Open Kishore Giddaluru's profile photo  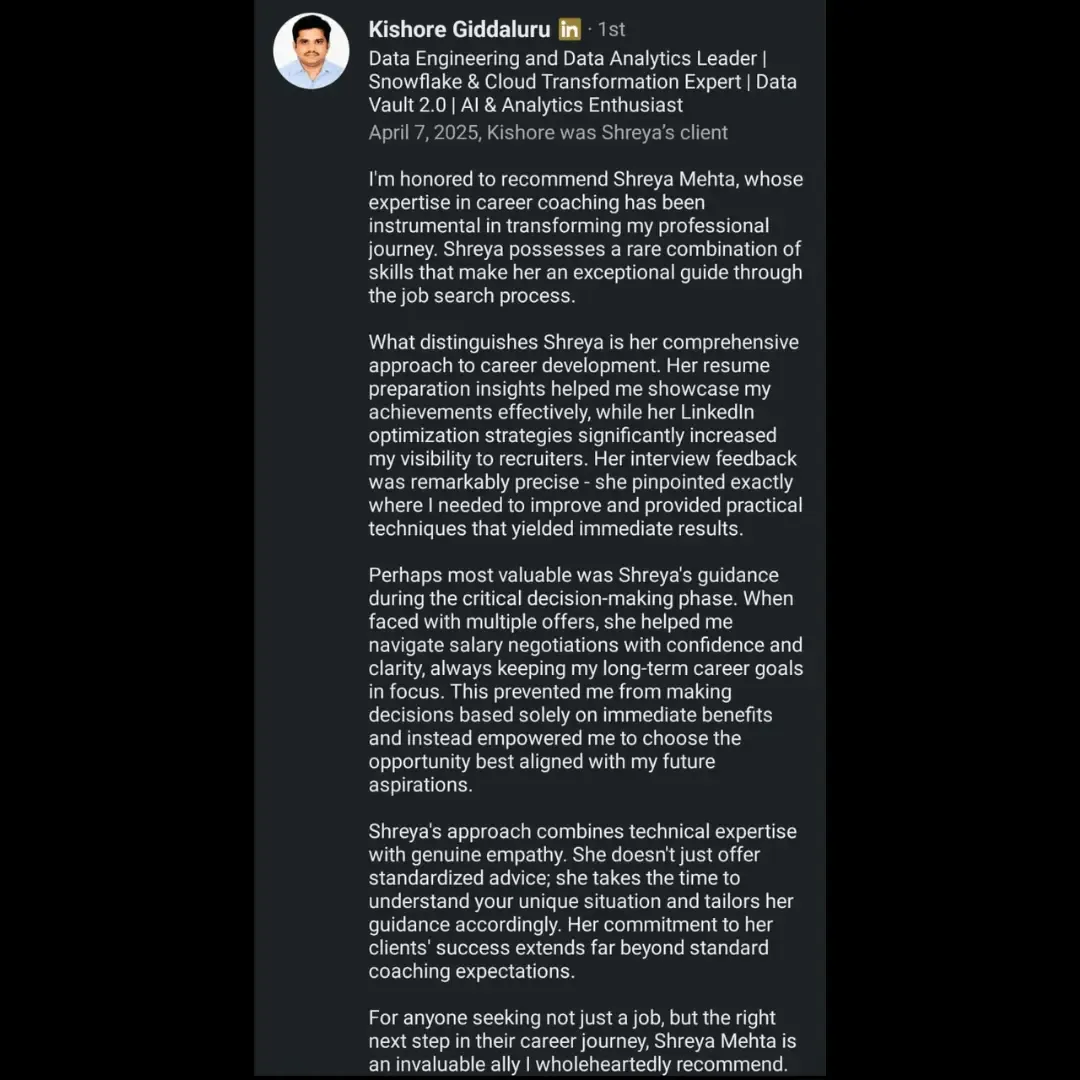coord(311,51)
